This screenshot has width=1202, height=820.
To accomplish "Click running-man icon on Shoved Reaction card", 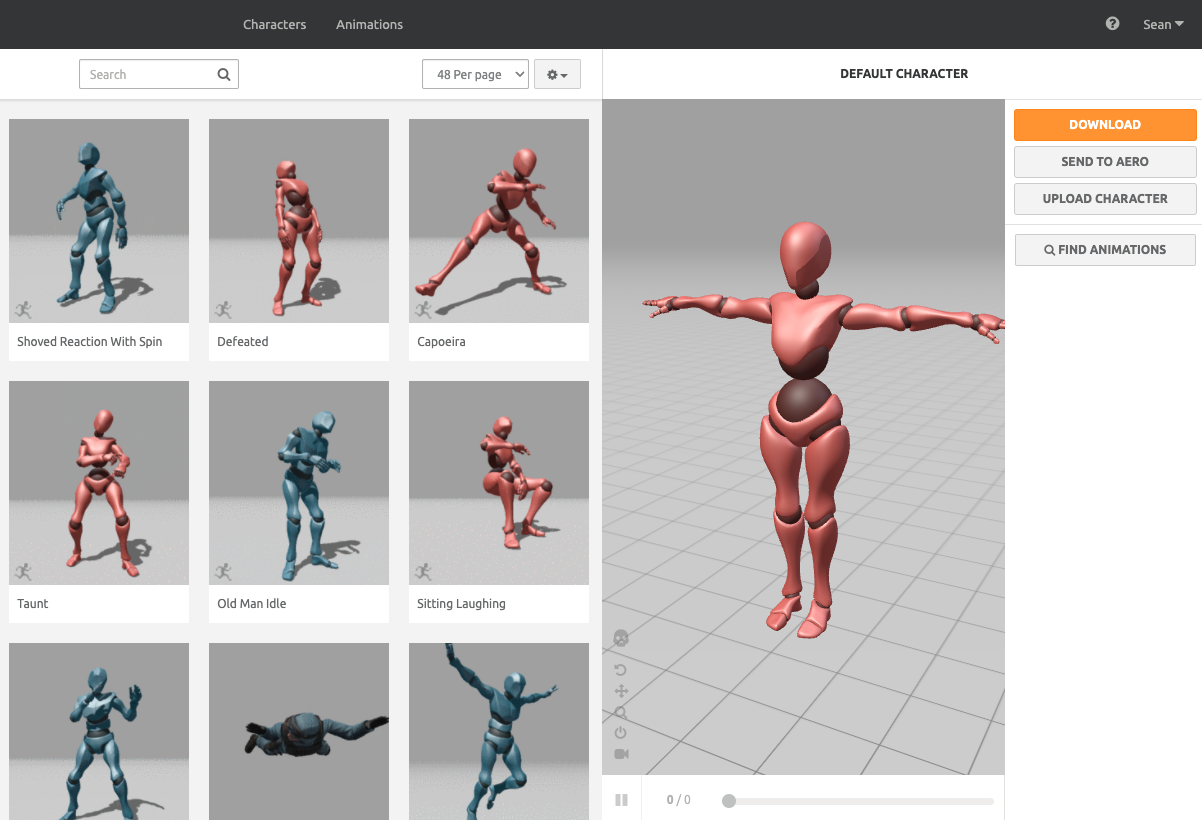I will point(23,310).
